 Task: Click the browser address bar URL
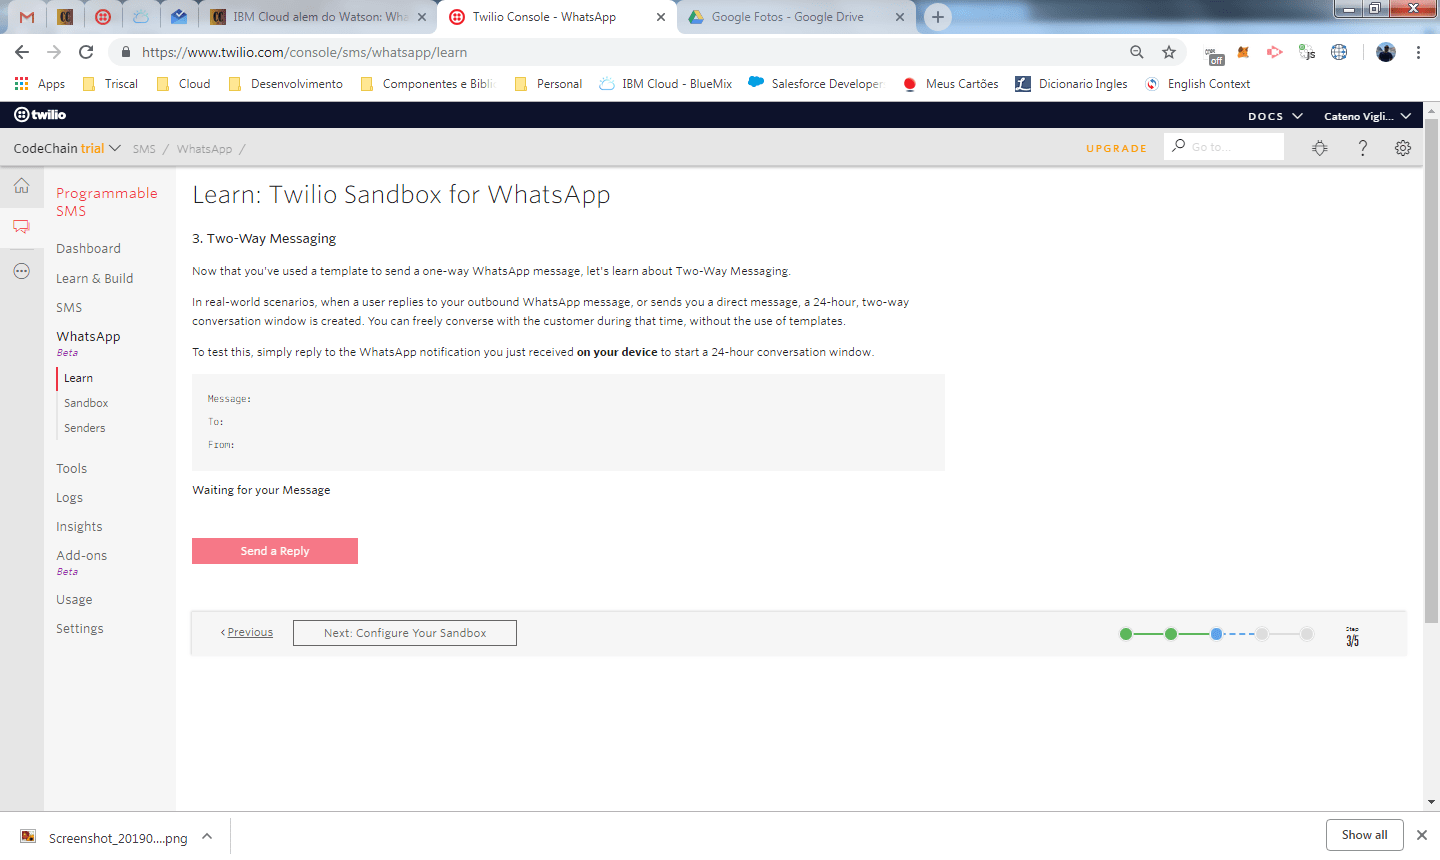(304, 52)
